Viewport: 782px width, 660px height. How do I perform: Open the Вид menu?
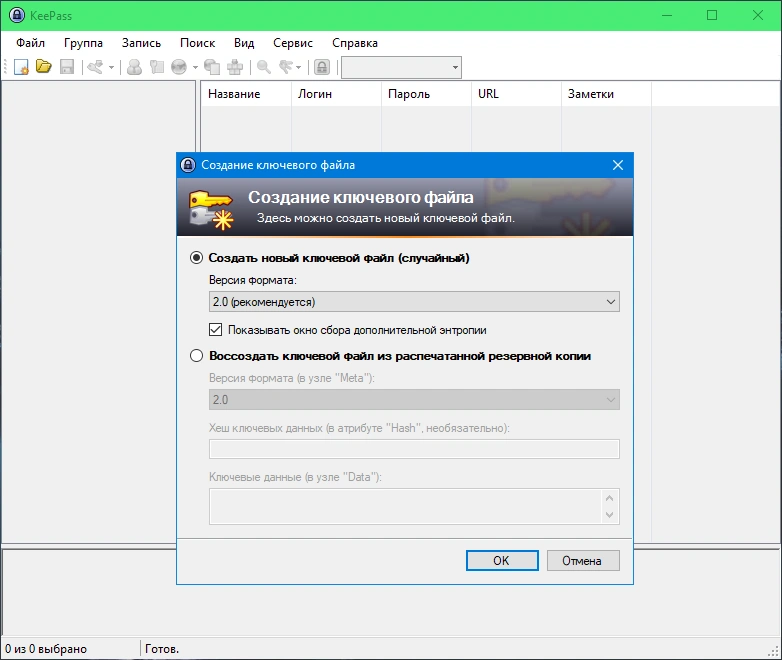pos(244,43)
